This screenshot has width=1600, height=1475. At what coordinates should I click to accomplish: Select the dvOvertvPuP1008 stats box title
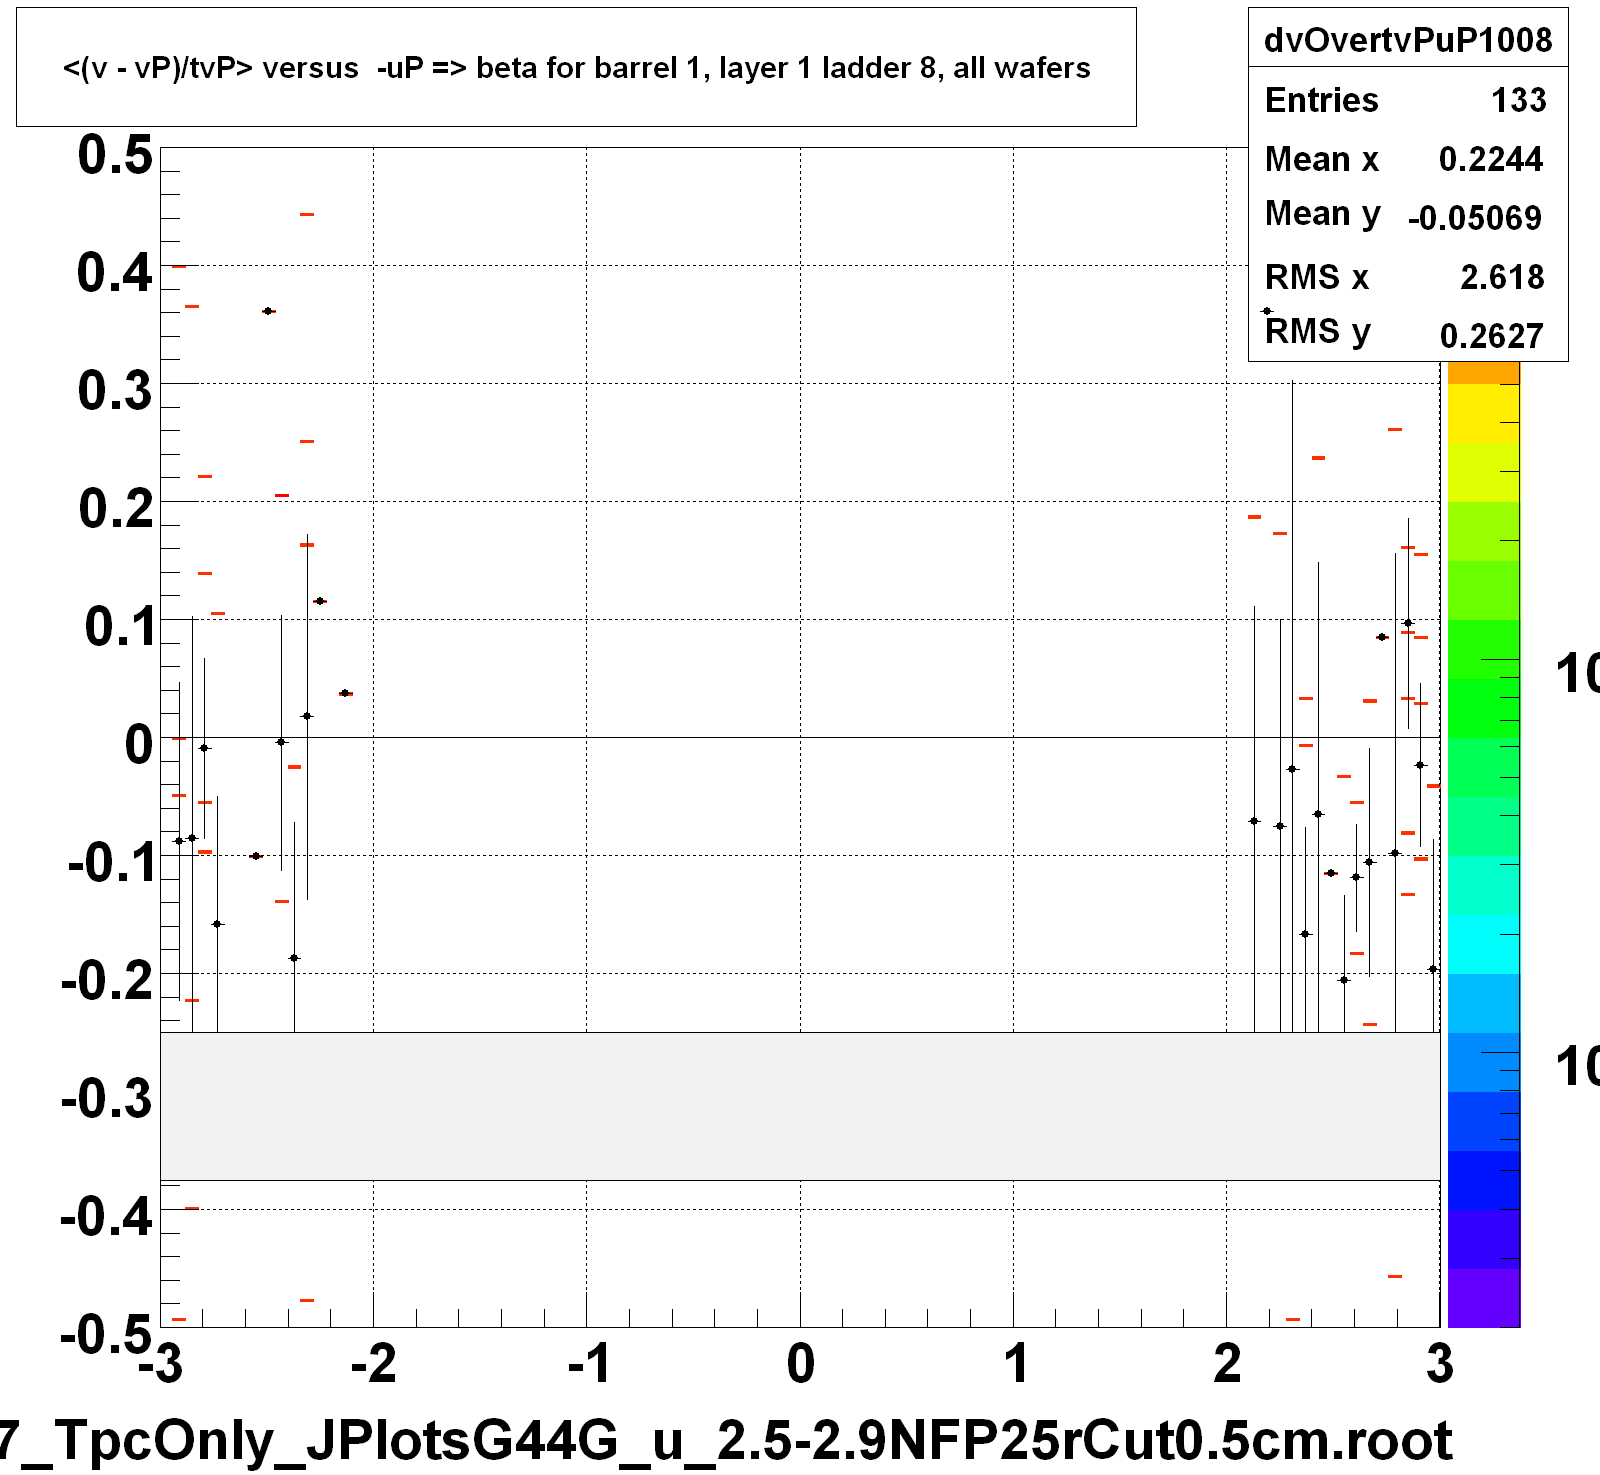[1408, 40]
